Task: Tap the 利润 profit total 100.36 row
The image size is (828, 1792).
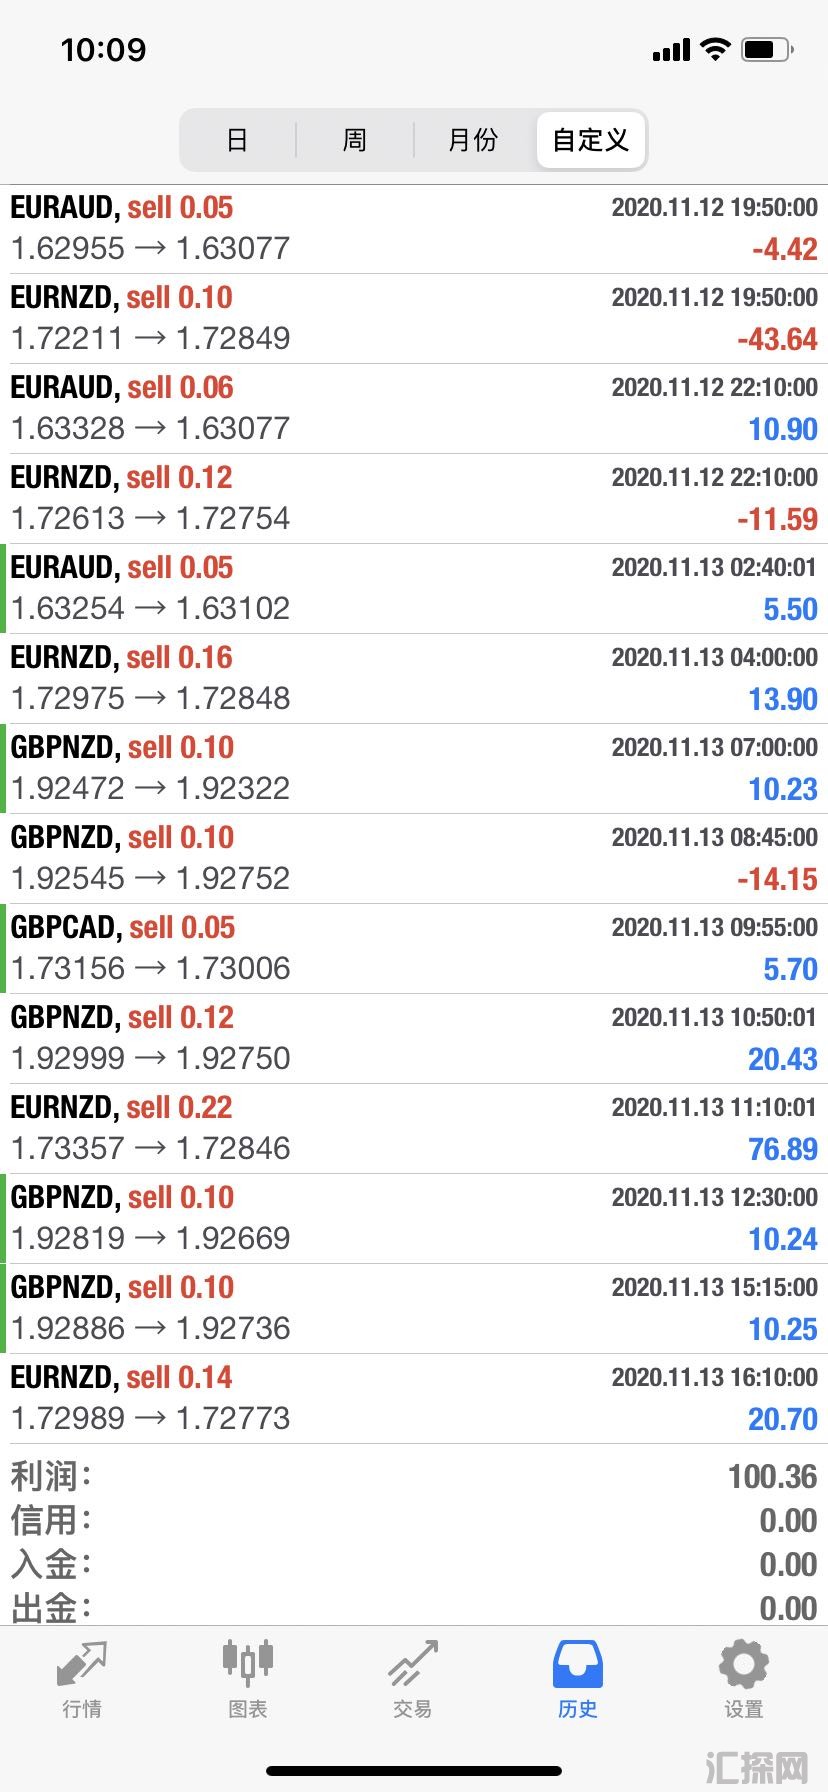Action: (x=414, y=1476)
